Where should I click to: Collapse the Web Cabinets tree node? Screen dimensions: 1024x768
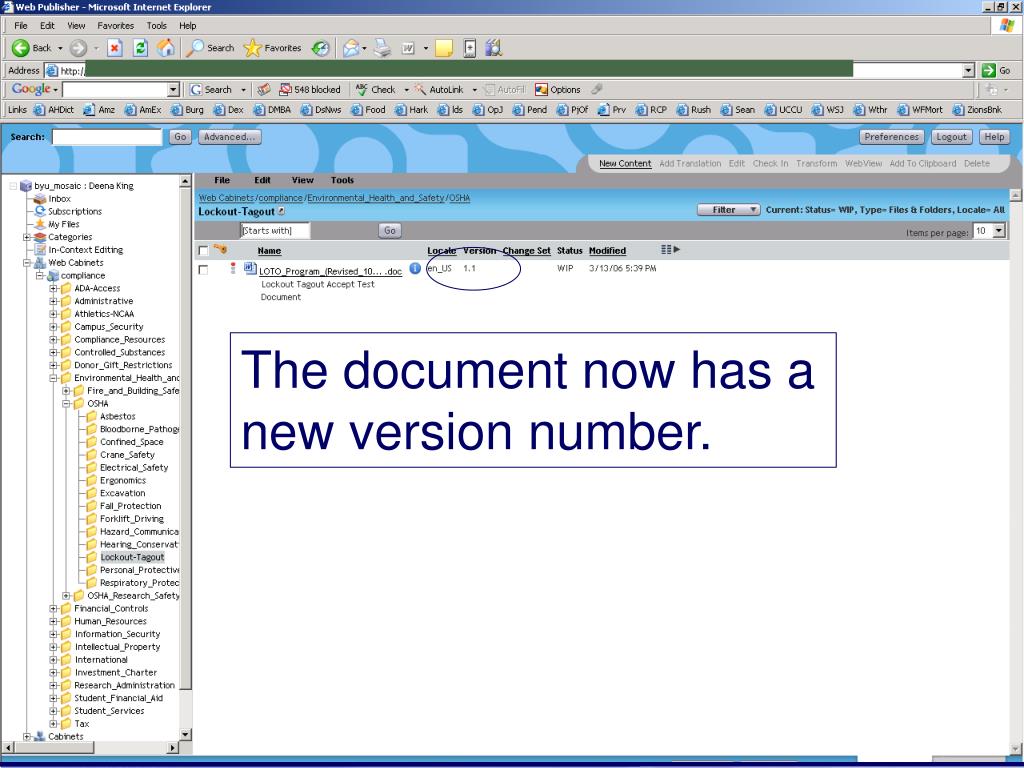tap(27, 263)
